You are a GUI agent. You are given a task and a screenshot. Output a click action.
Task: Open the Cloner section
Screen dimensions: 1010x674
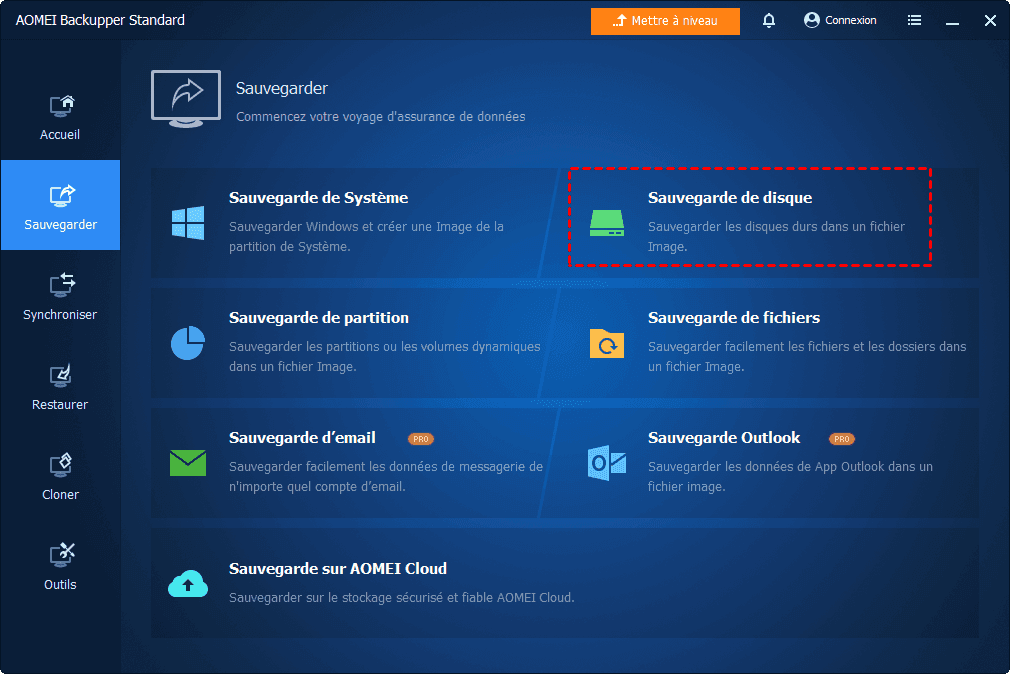tap(60, 476)
